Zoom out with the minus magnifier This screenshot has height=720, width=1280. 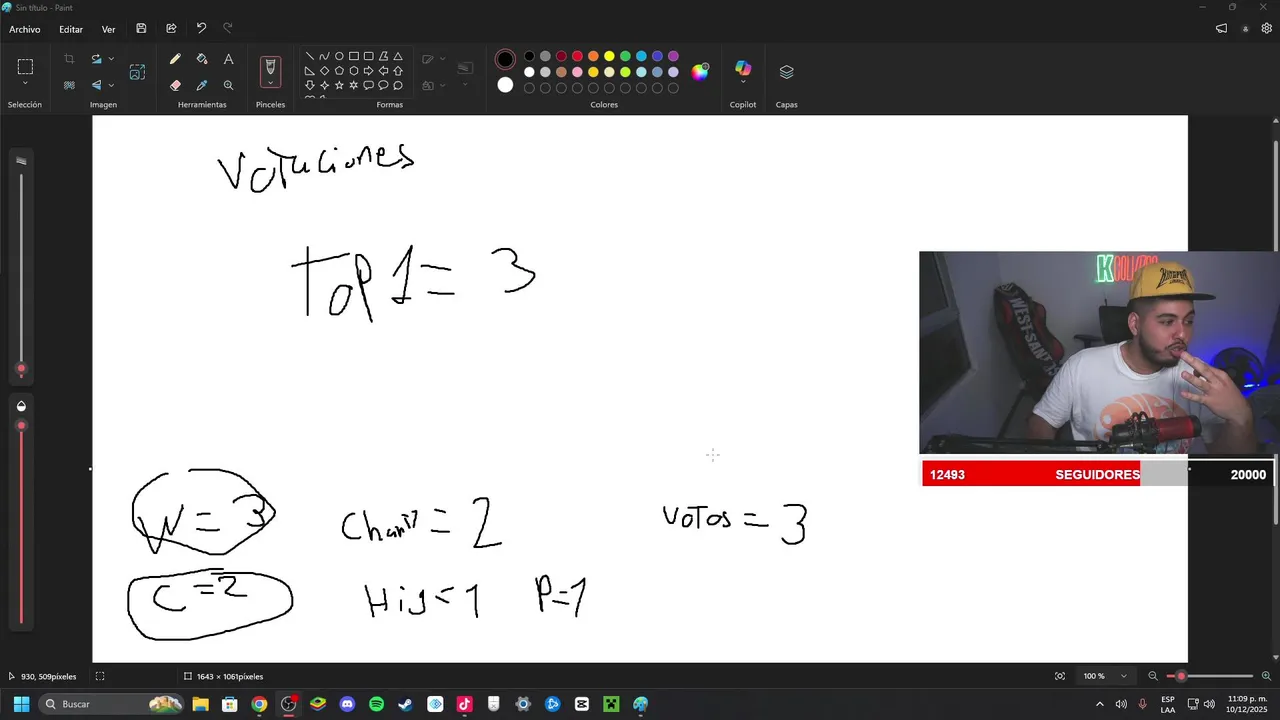1152,676
